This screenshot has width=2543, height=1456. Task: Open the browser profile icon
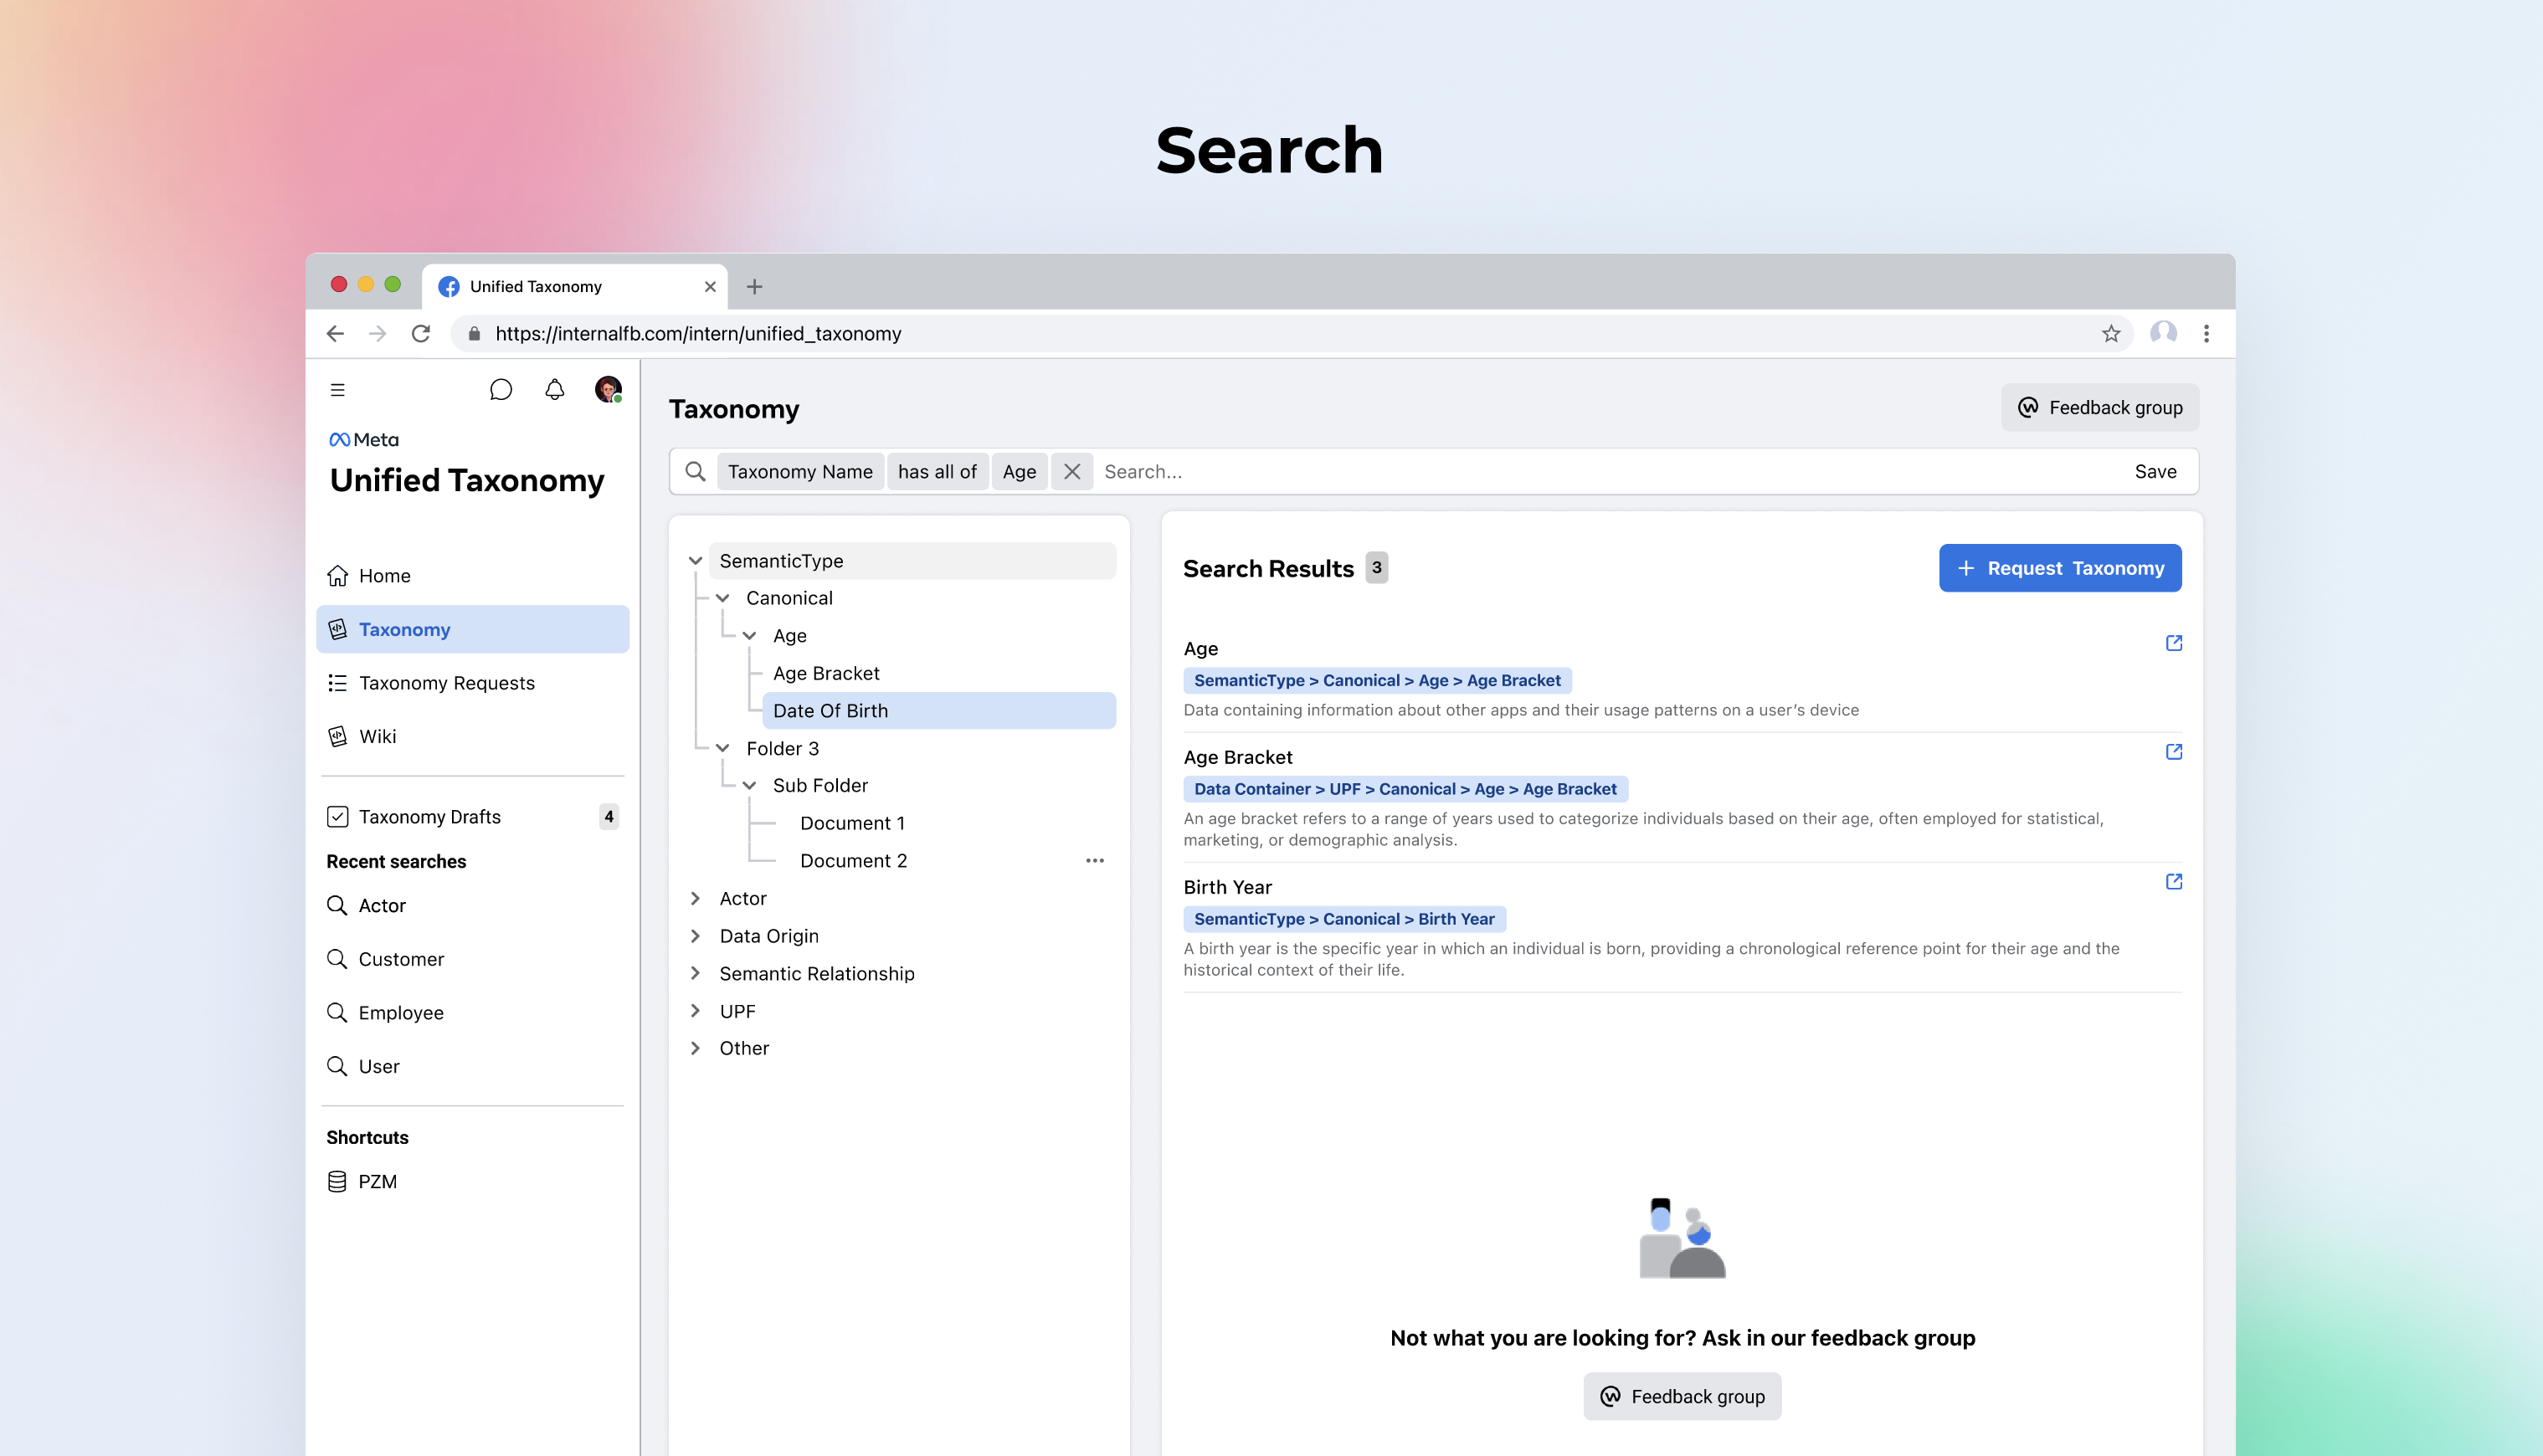pyautogui.click(x=2163, y=333)
